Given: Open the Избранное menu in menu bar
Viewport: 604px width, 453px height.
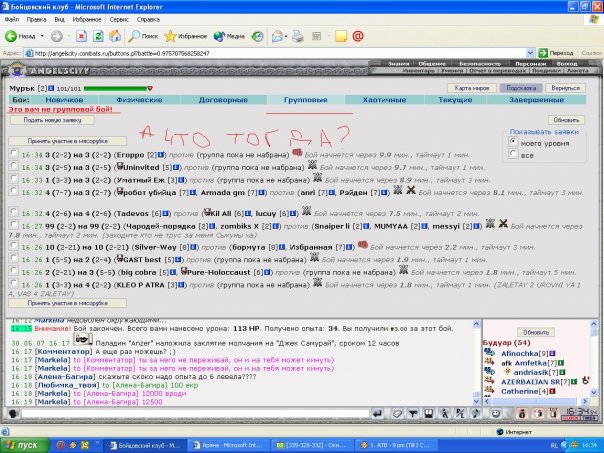Looking at the screenshot, I should [87, 19].
